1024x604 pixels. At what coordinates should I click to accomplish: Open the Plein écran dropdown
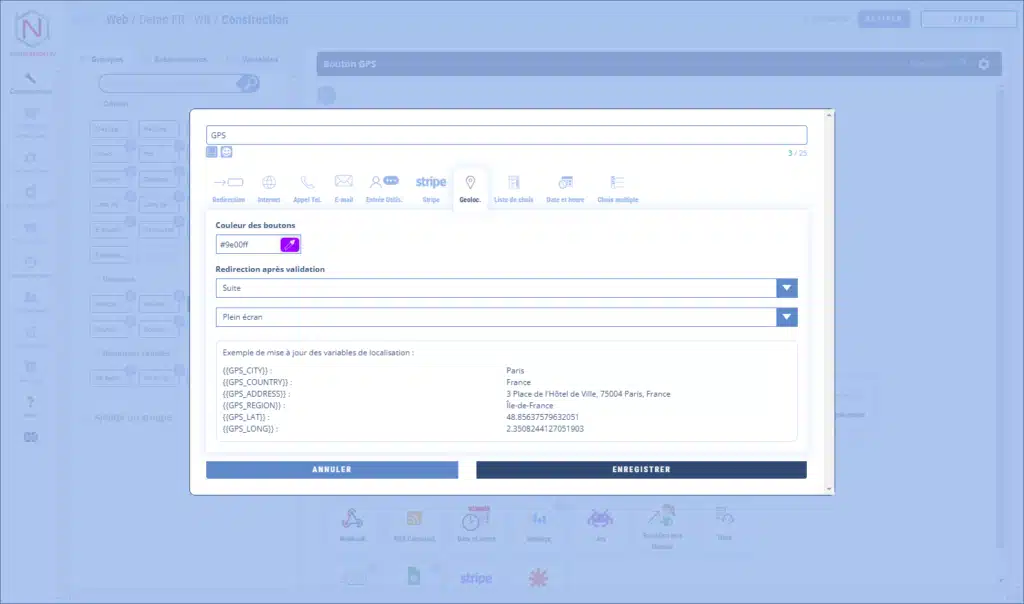pos(787,317)
